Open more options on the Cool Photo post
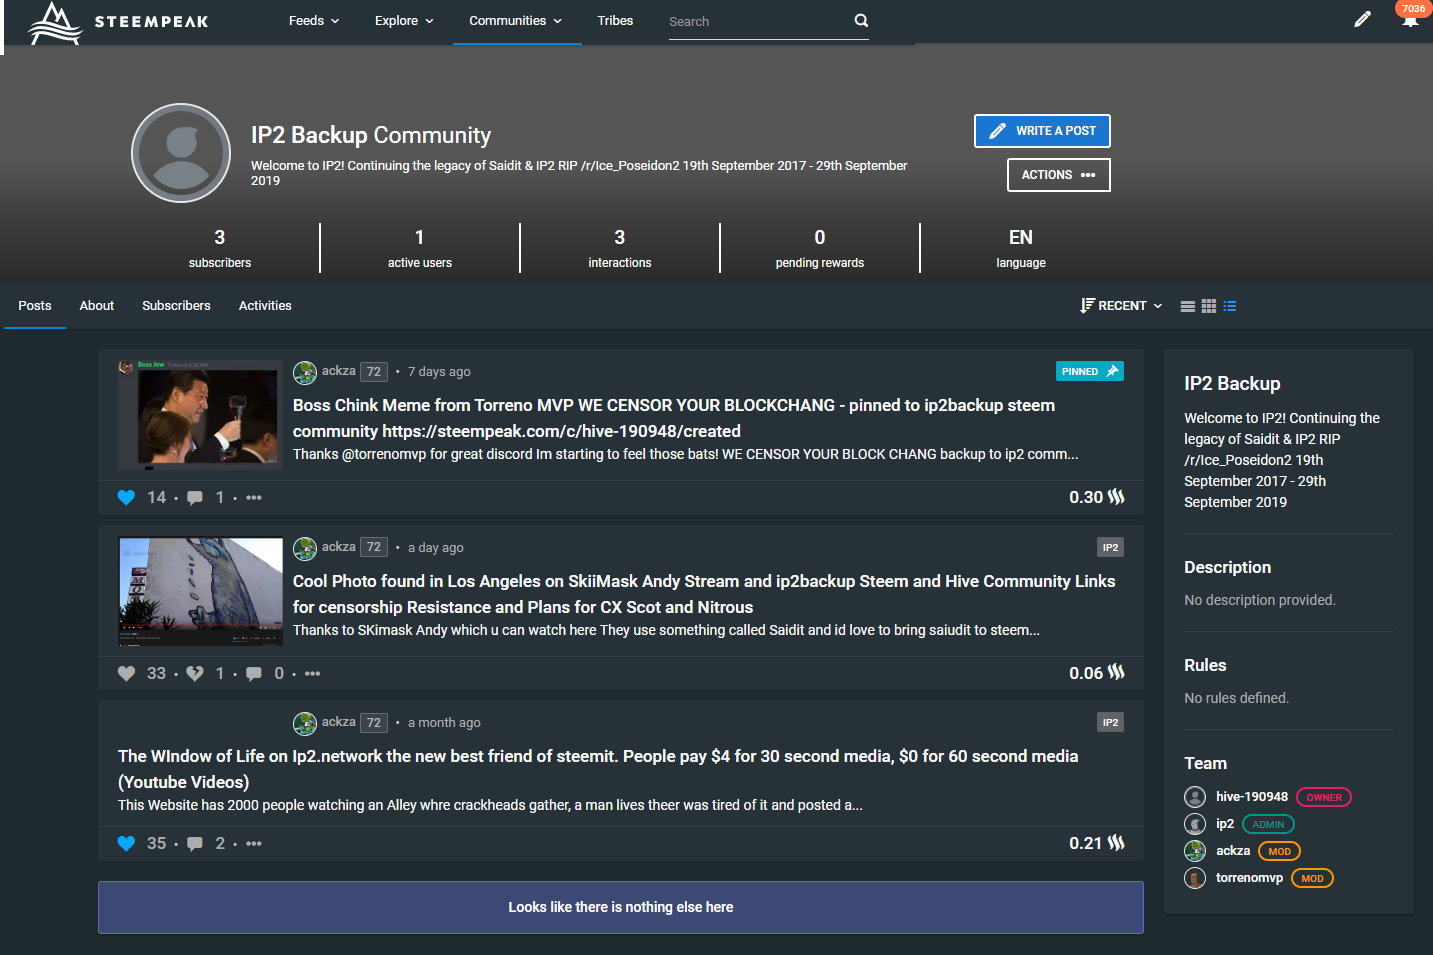1433x955 pixels. tap(313, 673)
